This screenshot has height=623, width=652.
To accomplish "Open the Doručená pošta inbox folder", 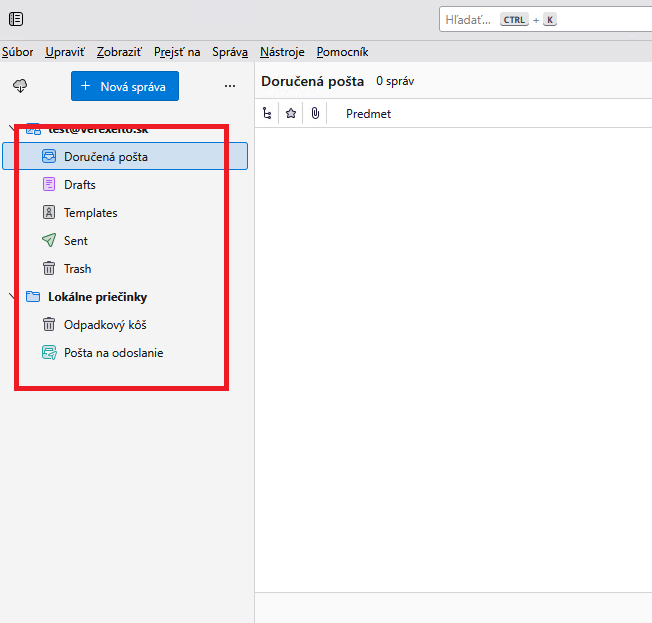I will click(x=105, y=156).
